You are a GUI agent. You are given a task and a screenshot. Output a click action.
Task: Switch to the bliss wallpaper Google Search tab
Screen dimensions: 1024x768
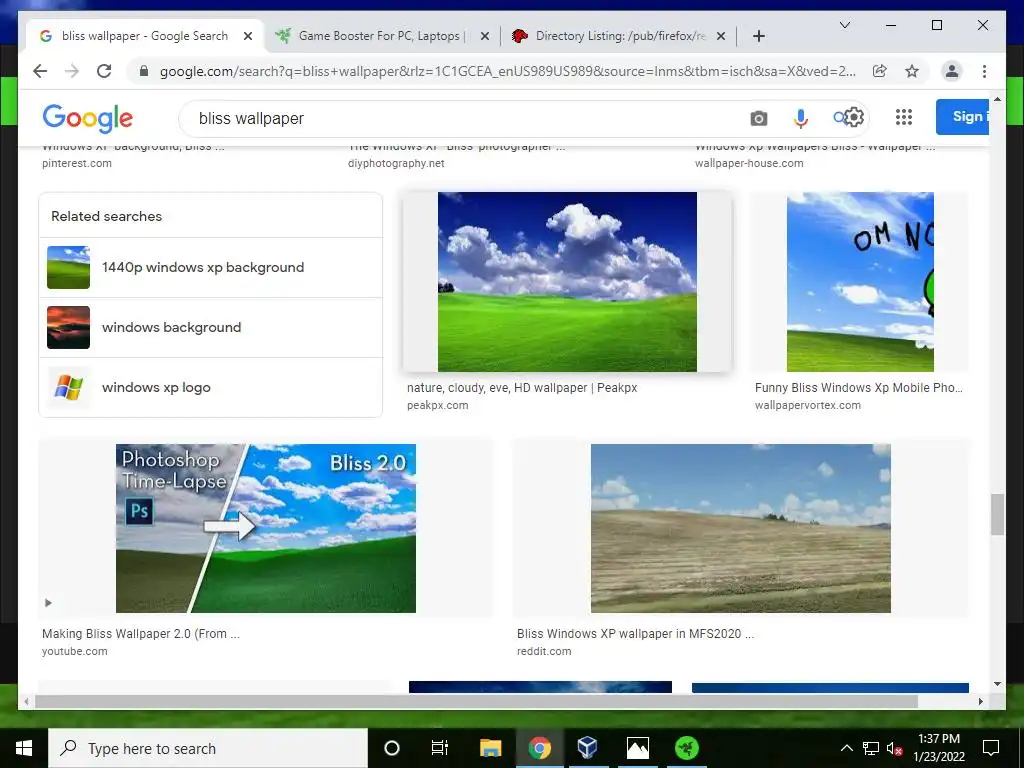point(145,36)
